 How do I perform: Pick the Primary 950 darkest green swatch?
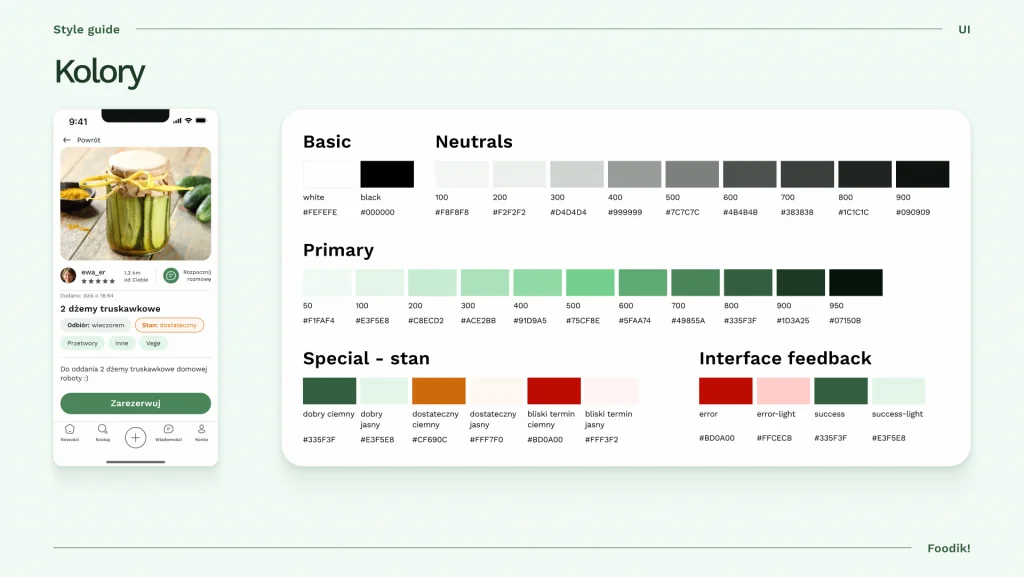pyautogui.click(x=856, y=283)
